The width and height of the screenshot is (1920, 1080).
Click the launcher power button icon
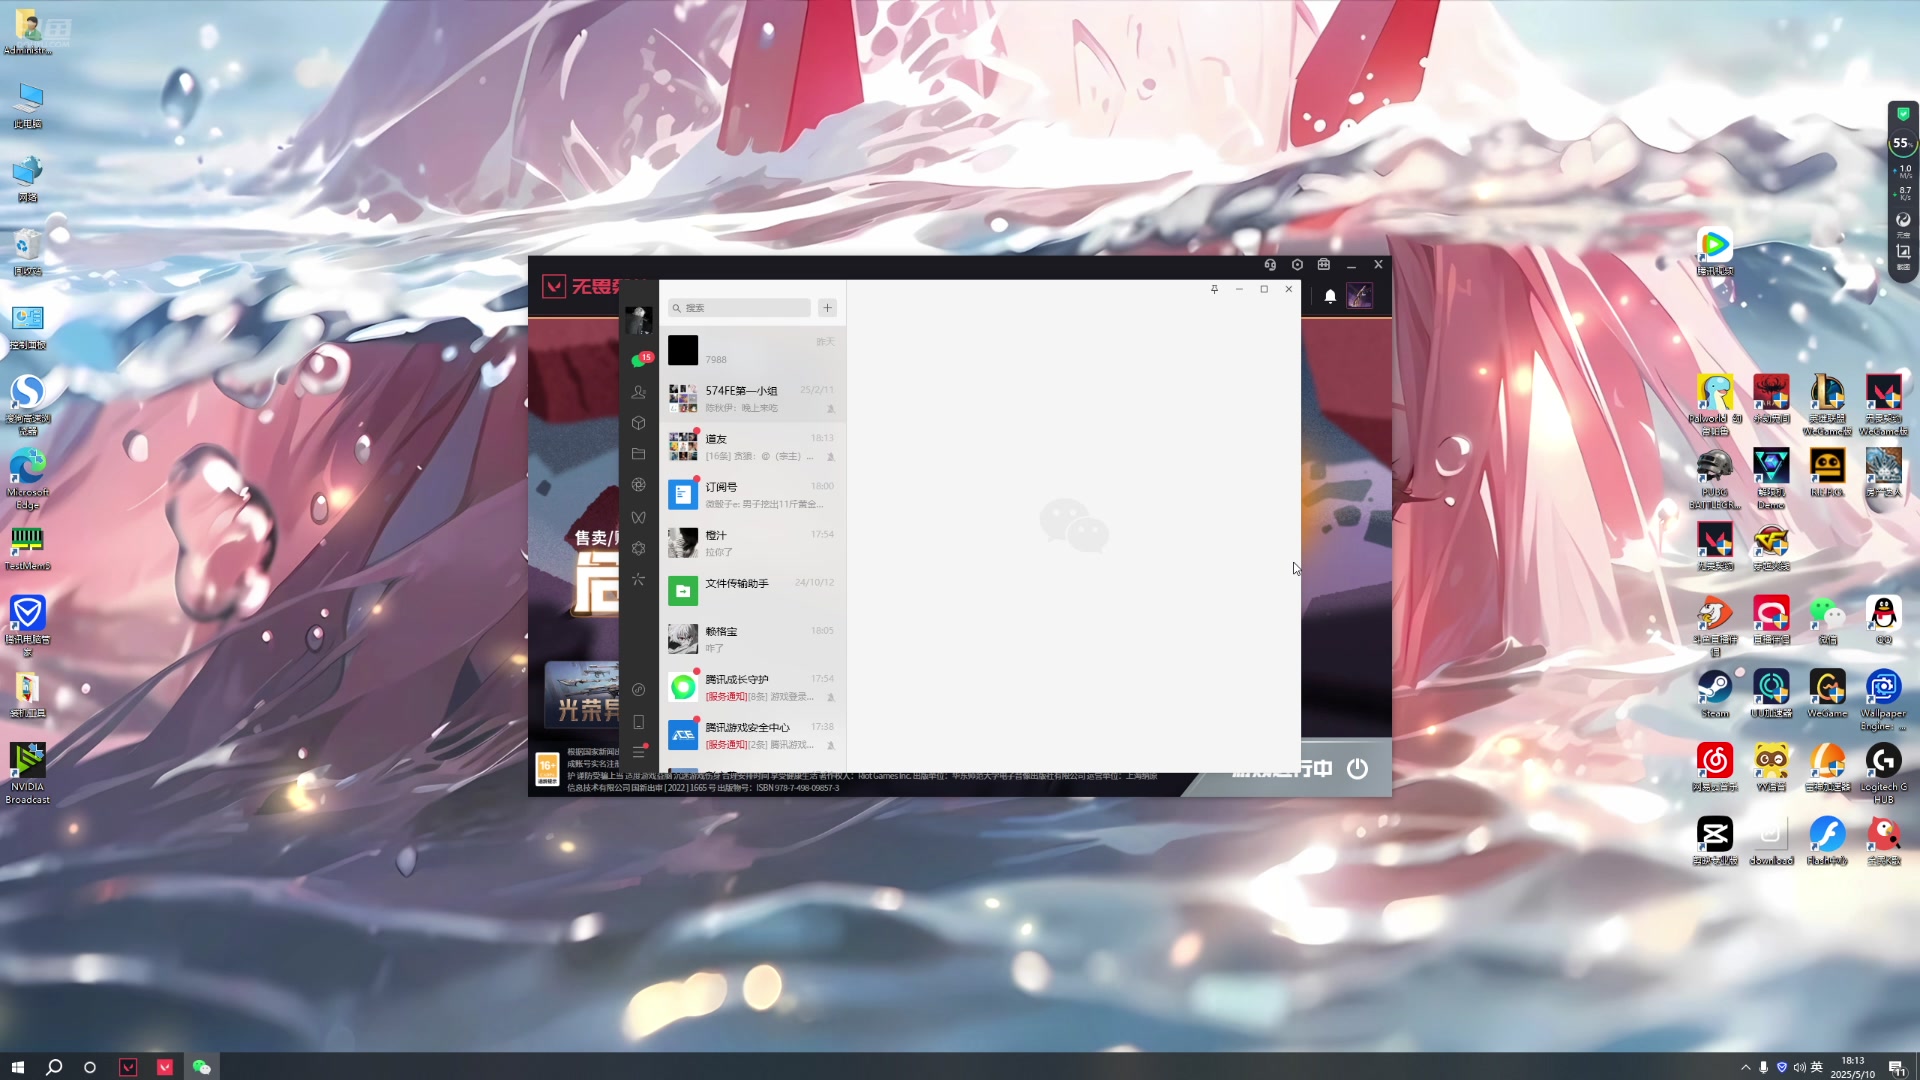tap(1357, 768)
